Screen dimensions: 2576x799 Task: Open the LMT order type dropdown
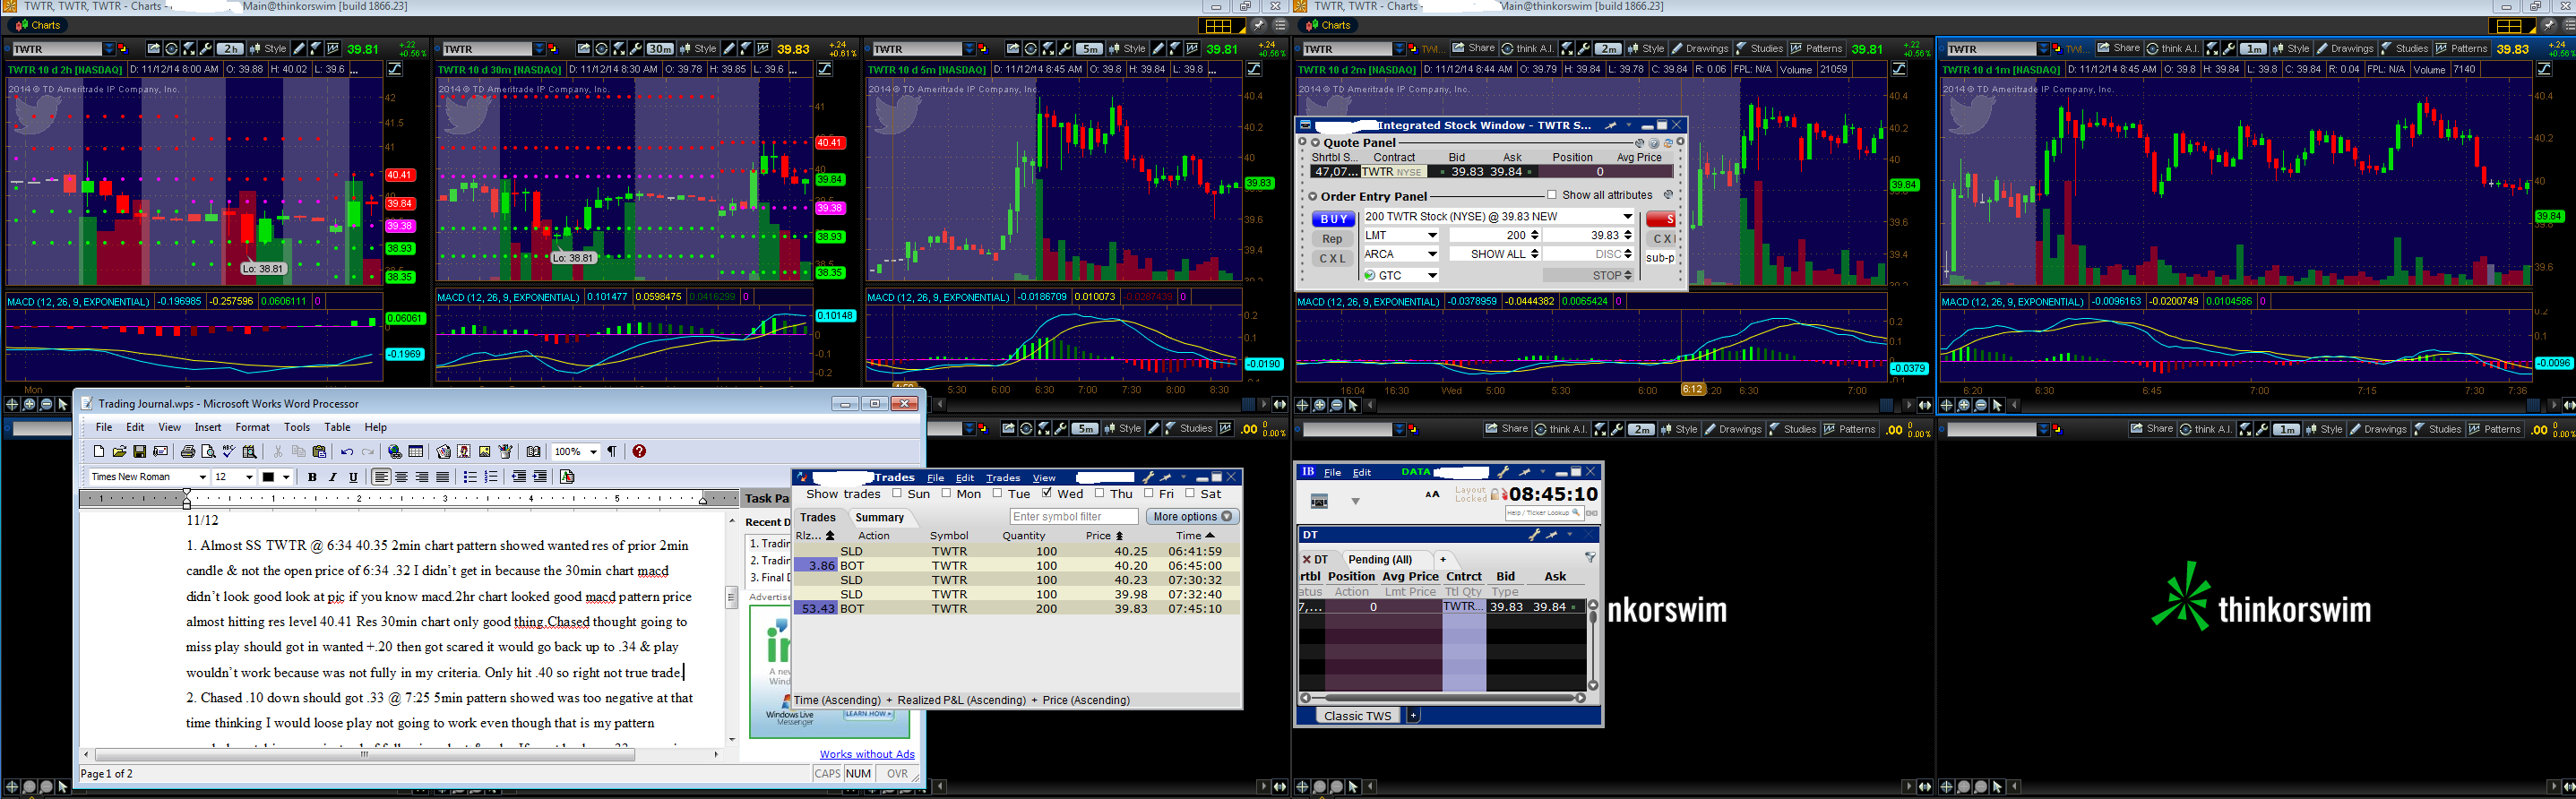click(x=1432, y=236)
